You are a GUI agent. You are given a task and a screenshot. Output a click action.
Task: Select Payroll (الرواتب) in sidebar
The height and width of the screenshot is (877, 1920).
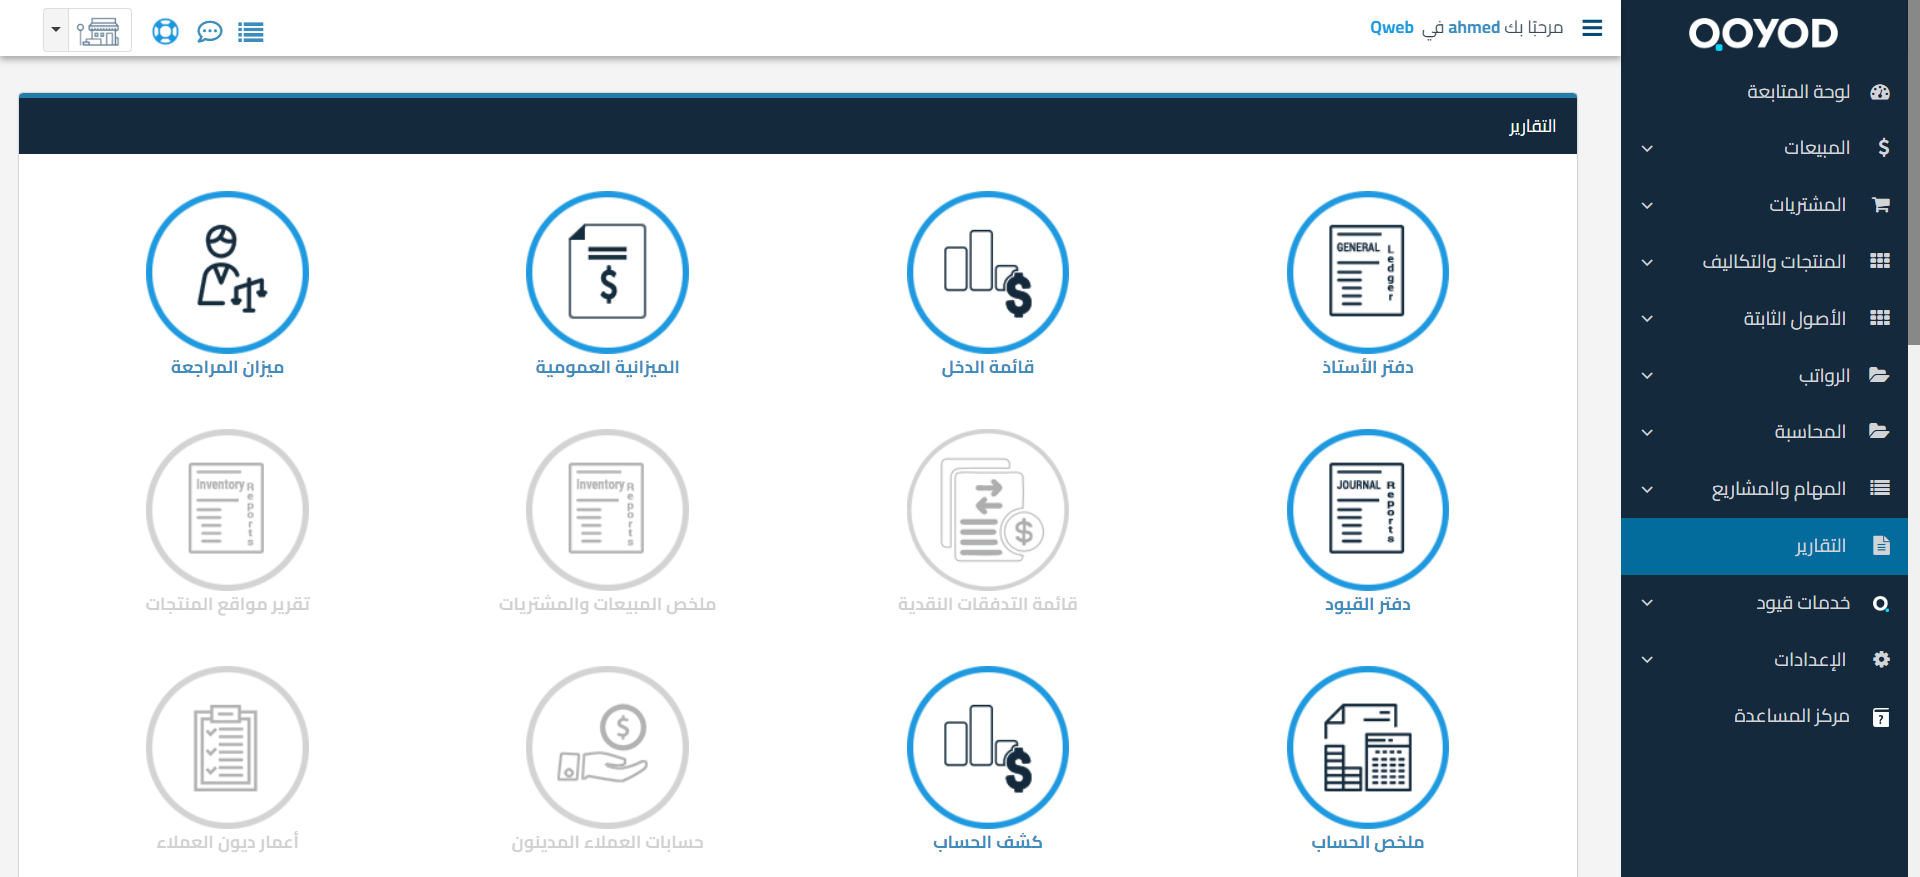coord(1765,376)
